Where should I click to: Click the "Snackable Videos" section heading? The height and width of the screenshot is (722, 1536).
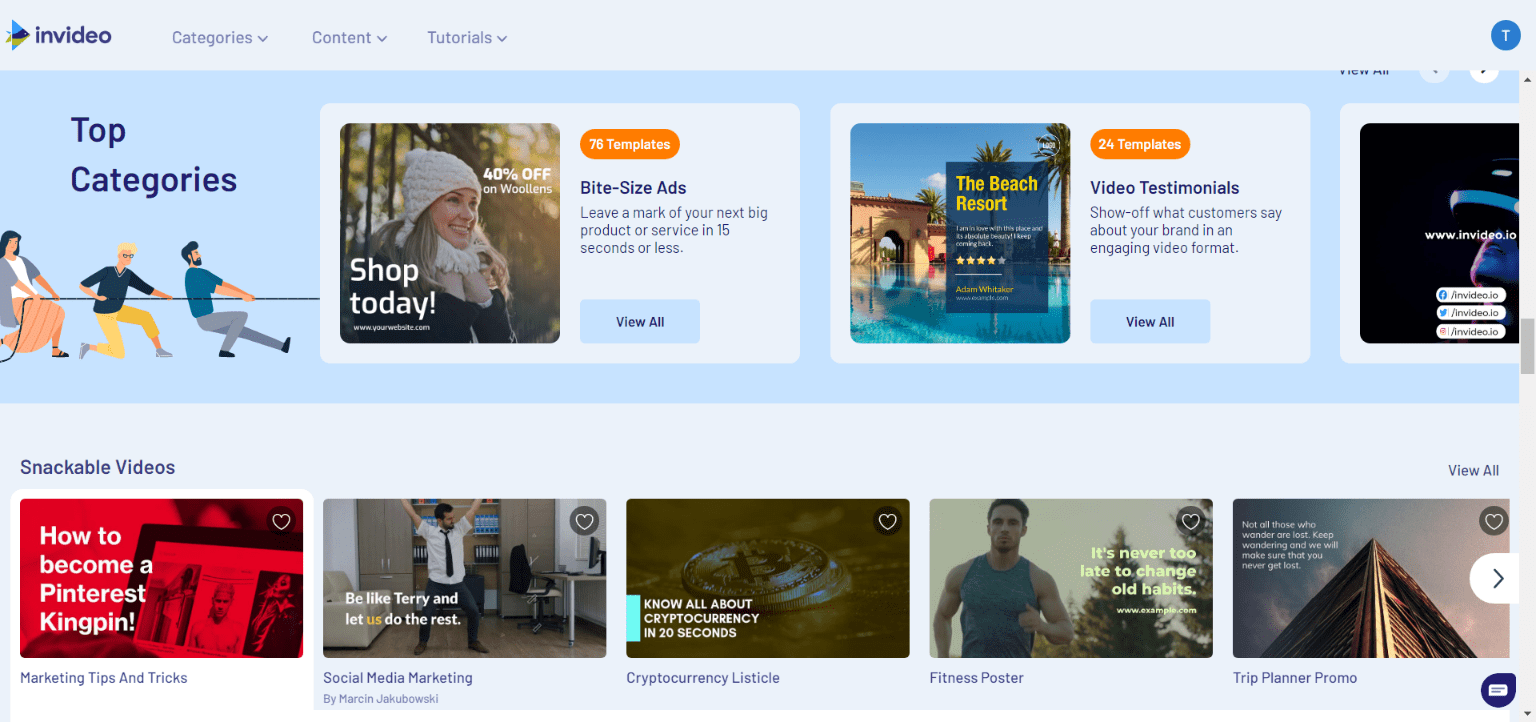pyautogui.click(x=97, y=467)
